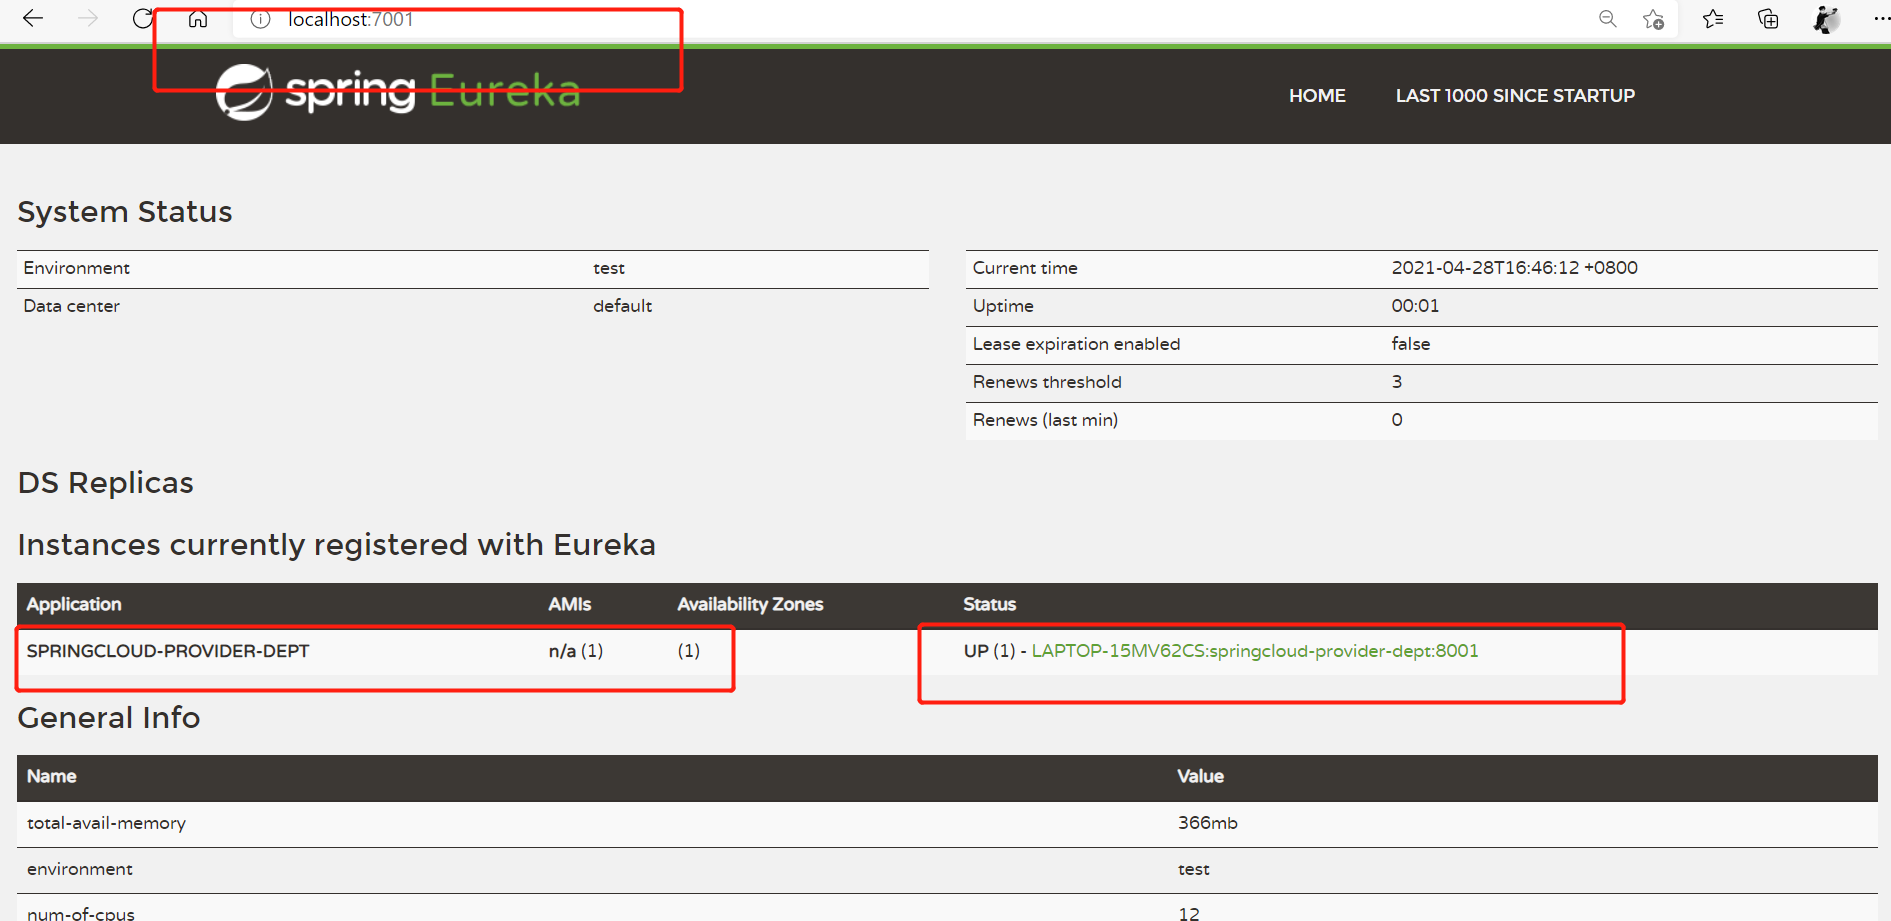Open the zoom magnifier icon in address bar
This screenshot has height=921, width=1891.
pyautogui.click(x=1607, y=18)
